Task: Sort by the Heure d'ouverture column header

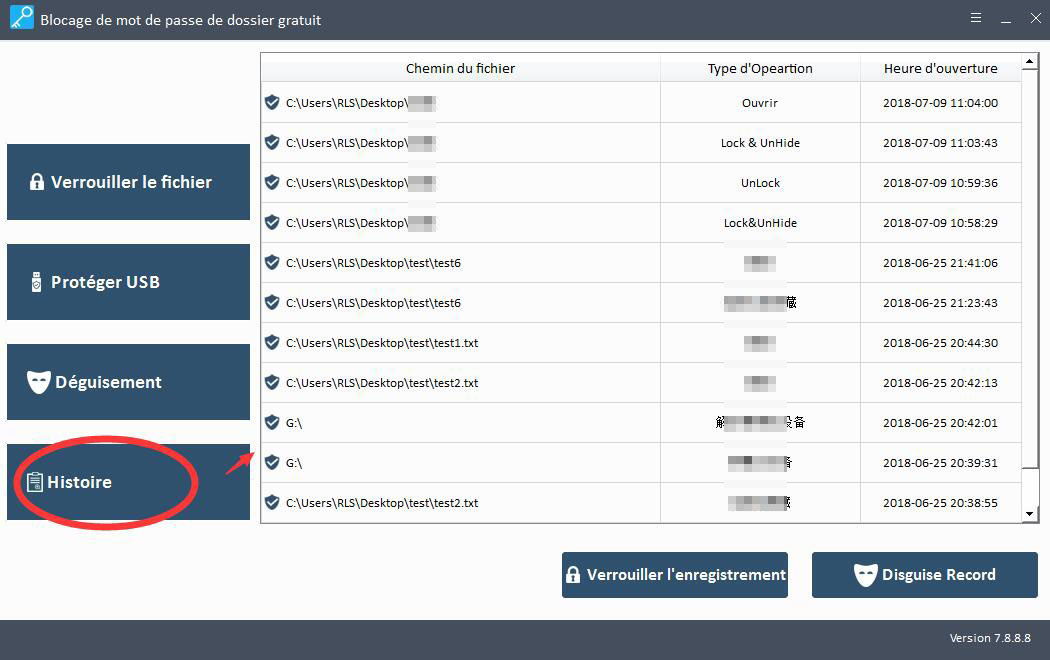Action: 940,68
